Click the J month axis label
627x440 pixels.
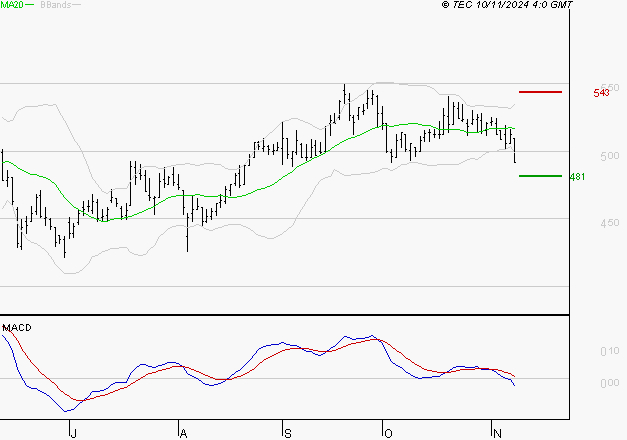pyautogui.click(x=73, y=433)
